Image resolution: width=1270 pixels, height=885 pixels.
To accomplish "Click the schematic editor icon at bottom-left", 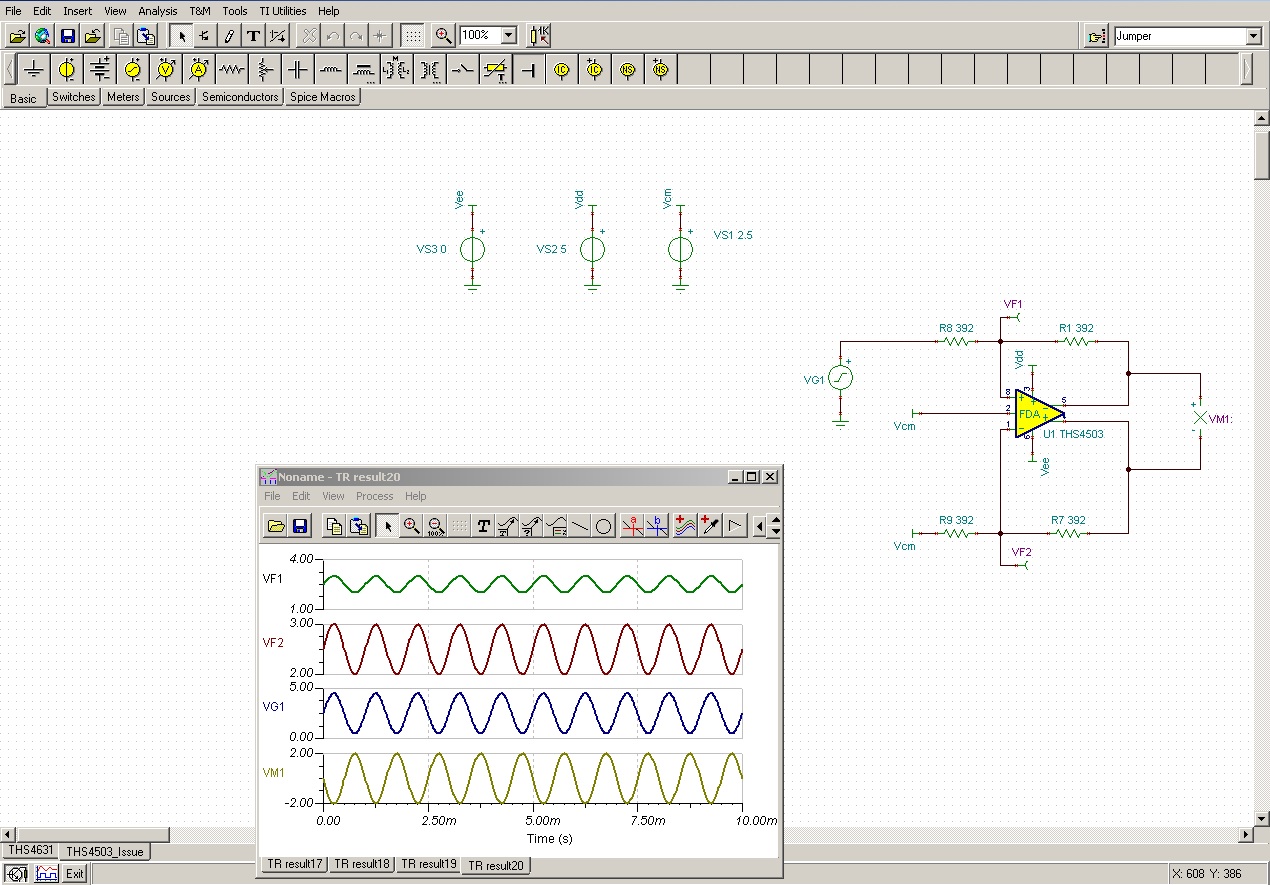I will pos(17,874).
